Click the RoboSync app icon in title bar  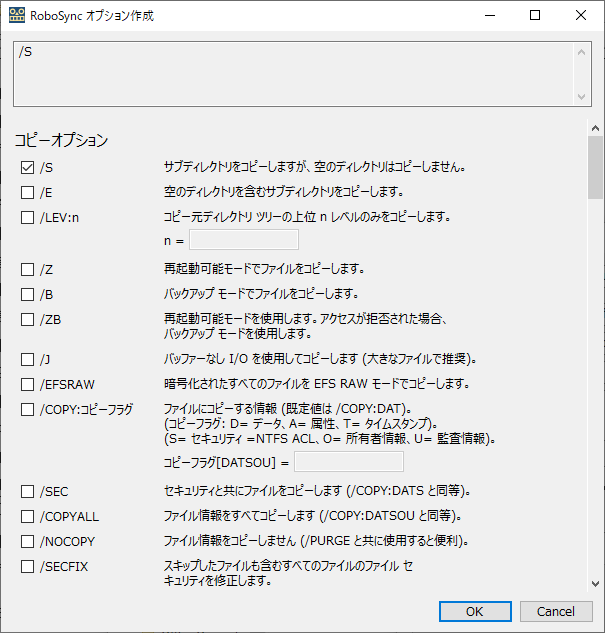[17, 15]
